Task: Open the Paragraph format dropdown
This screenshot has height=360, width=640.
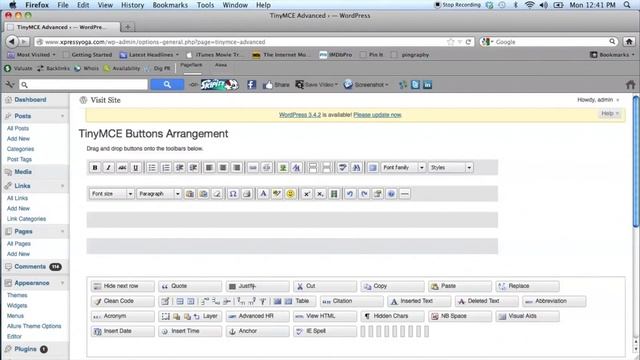Action: click(159, 194)
